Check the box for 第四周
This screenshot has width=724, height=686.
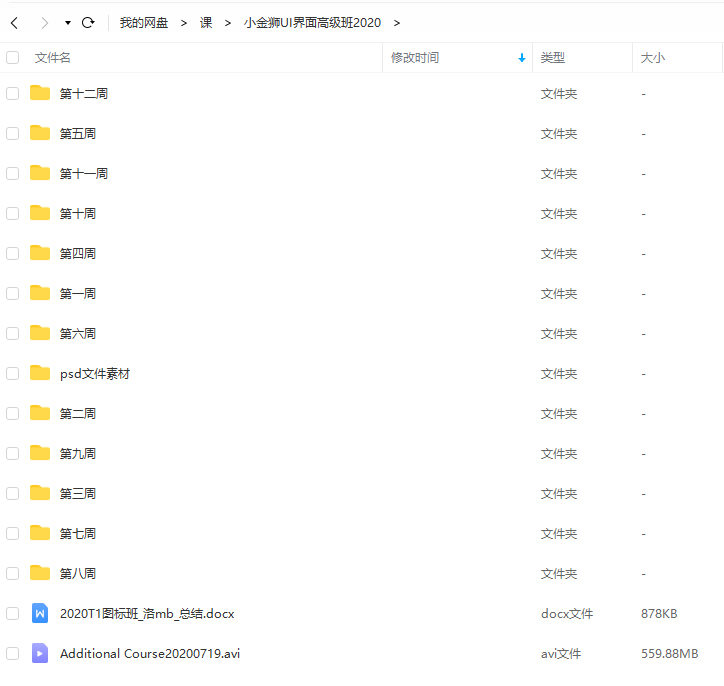12,253
